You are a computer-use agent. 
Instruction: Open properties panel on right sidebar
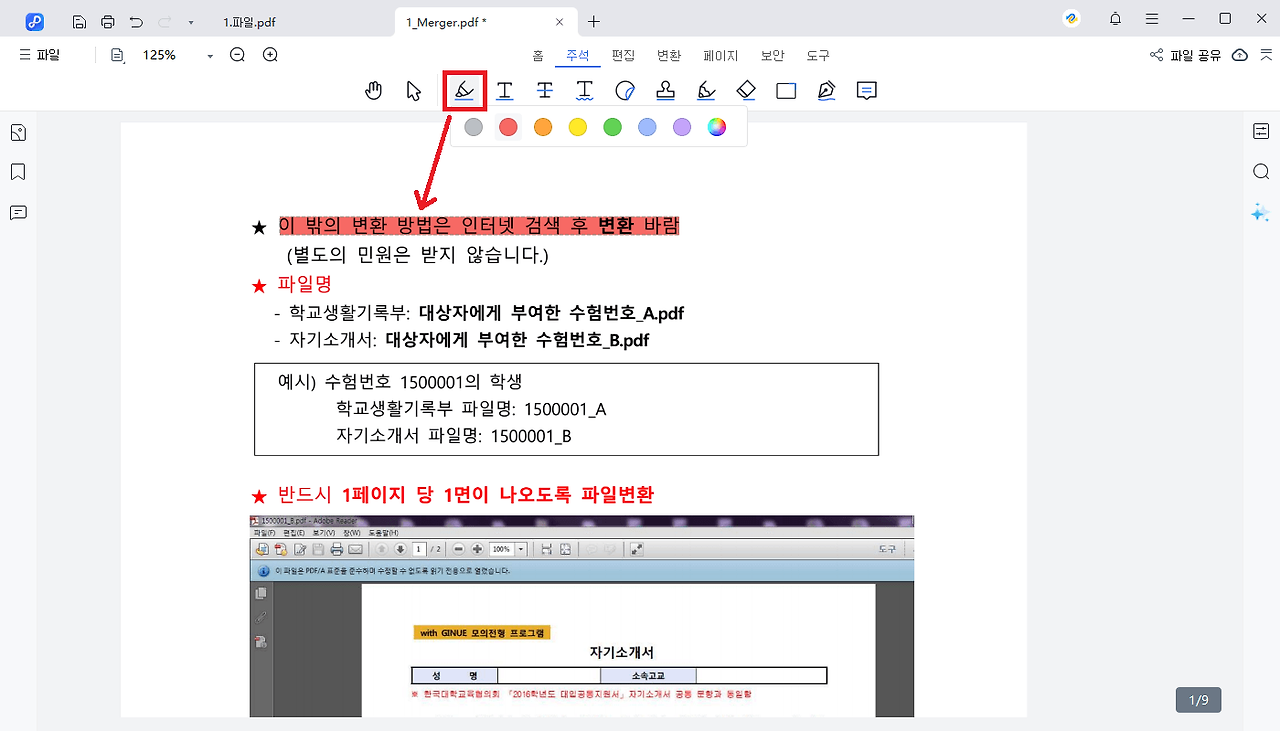tap(1261, 131)
